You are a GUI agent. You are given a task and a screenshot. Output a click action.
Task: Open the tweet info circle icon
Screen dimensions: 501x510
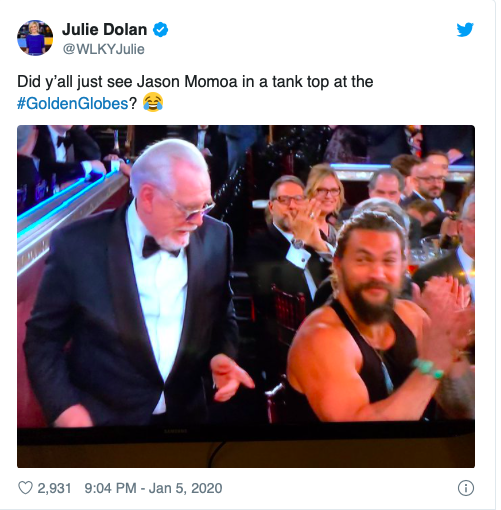(x=465, y=488)
